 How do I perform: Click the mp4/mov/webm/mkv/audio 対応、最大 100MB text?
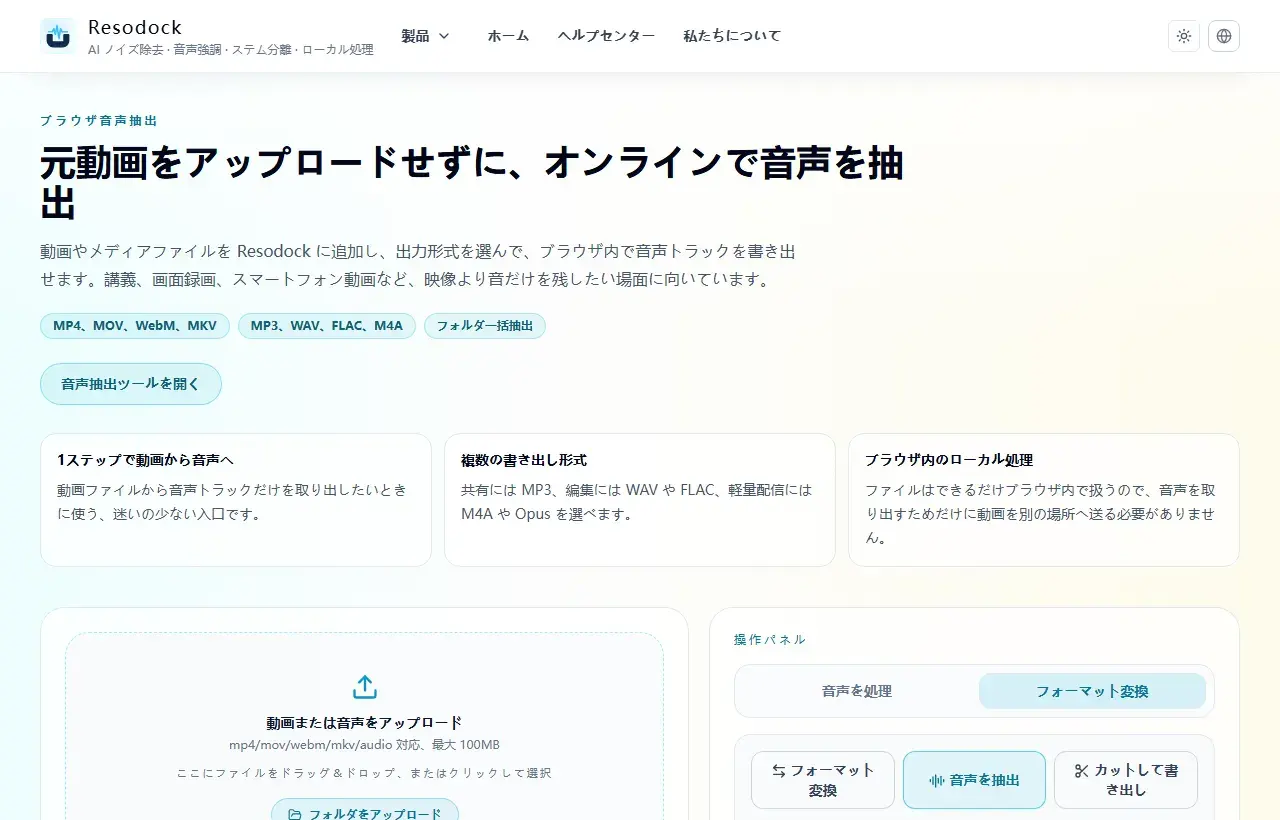[365, 745]
